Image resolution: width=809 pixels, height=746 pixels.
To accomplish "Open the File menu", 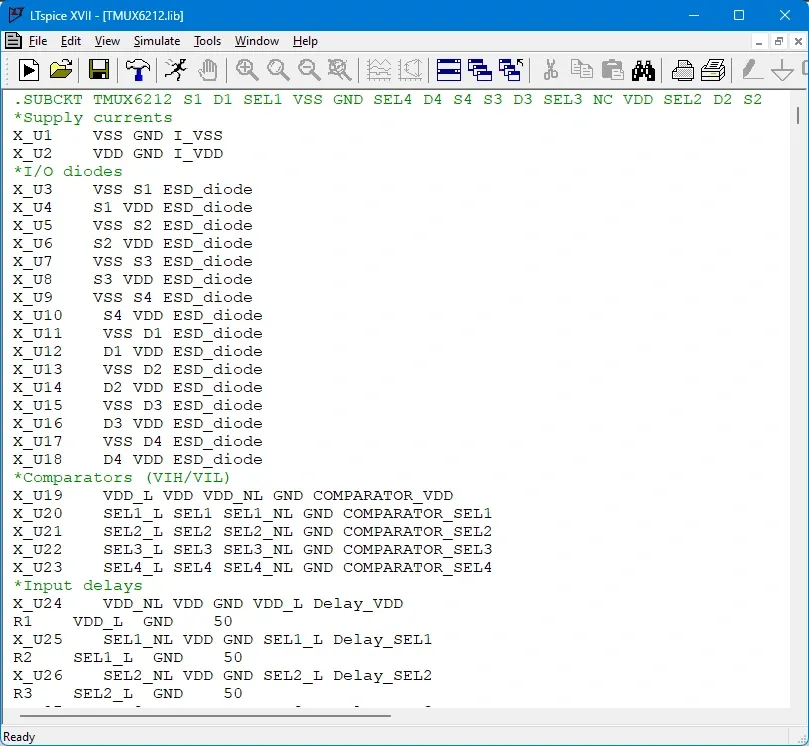I will tap(38, 41).
